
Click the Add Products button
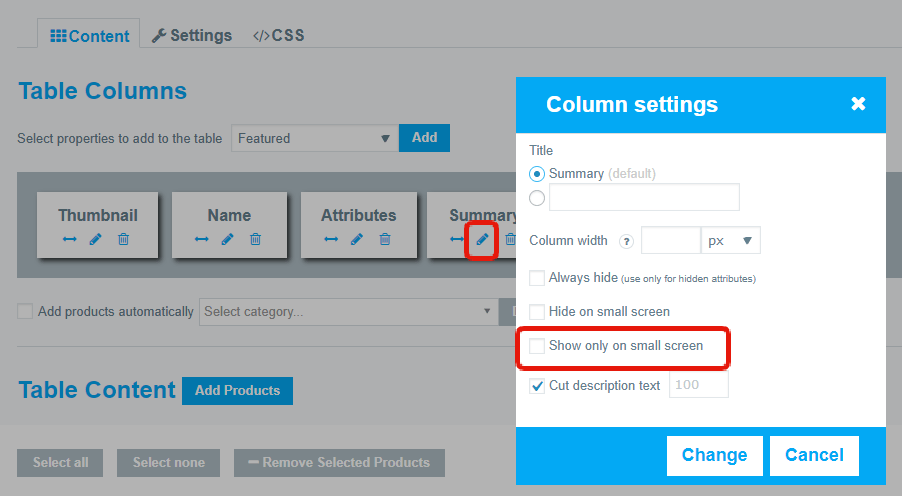[238, 391]
